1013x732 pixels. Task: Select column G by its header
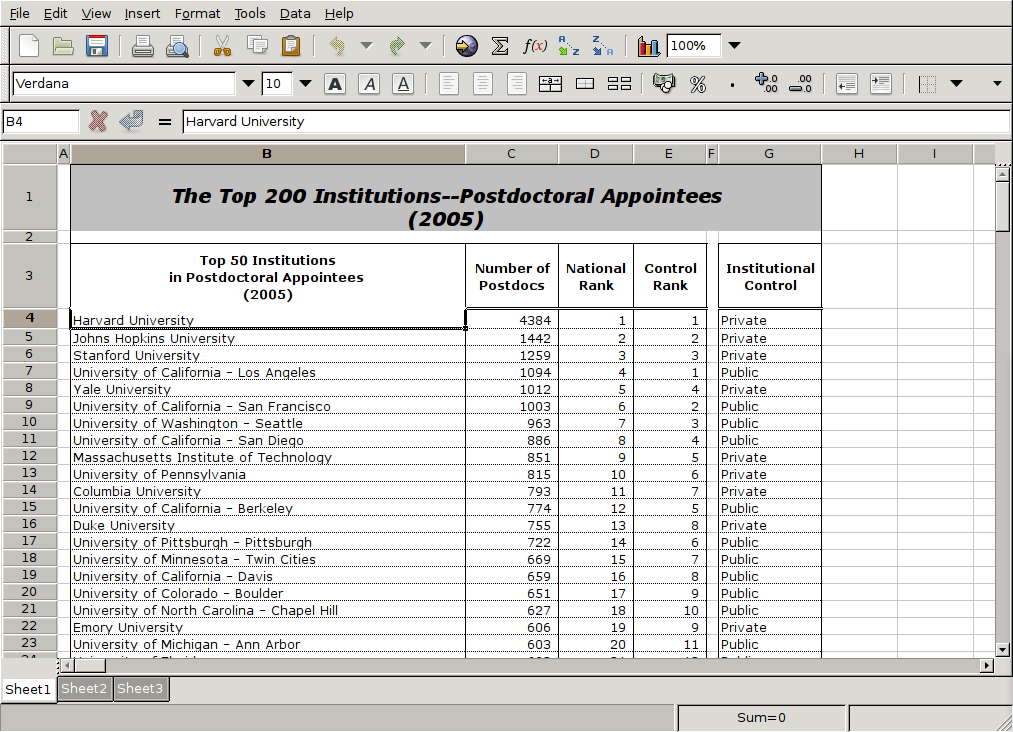coord(769,154)
